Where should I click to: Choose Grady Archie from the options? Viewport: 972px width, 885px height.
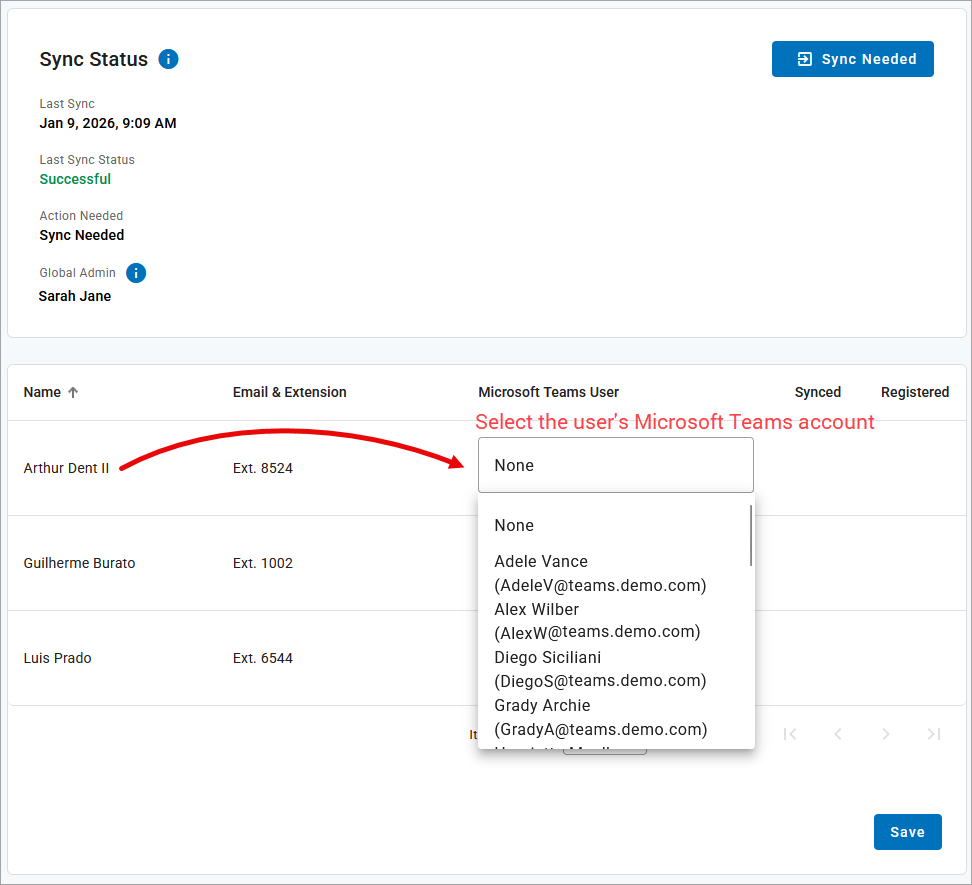600,717
